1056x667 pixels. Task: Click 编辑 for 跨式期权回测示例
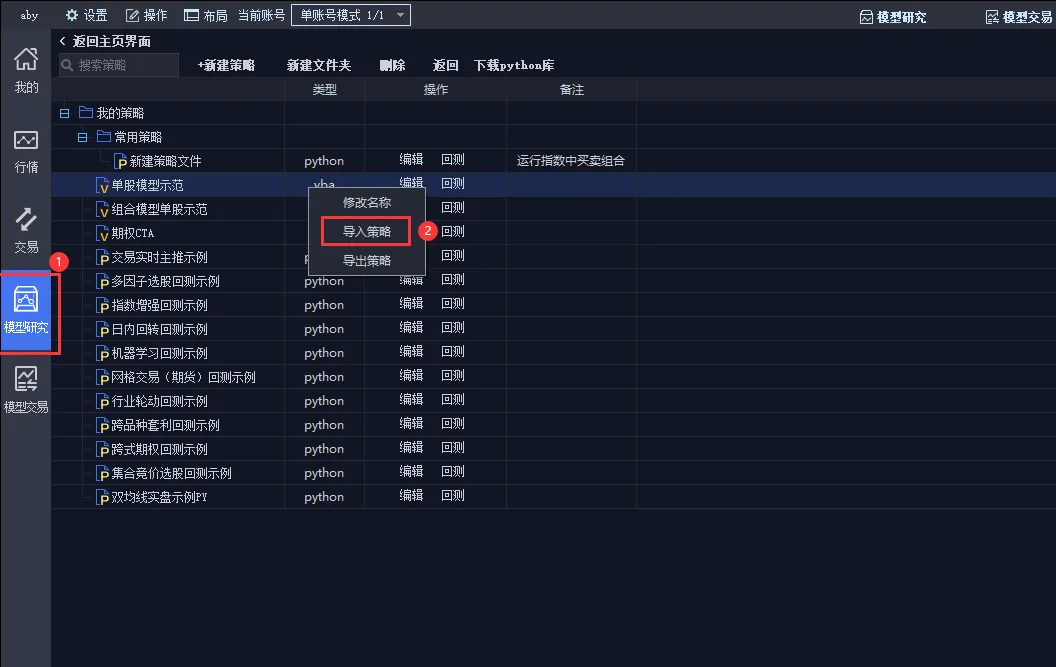(411, 447)
